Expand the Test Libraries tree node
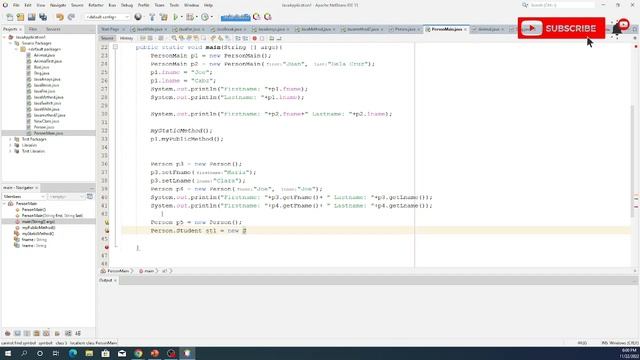 (x=11, y=151)
